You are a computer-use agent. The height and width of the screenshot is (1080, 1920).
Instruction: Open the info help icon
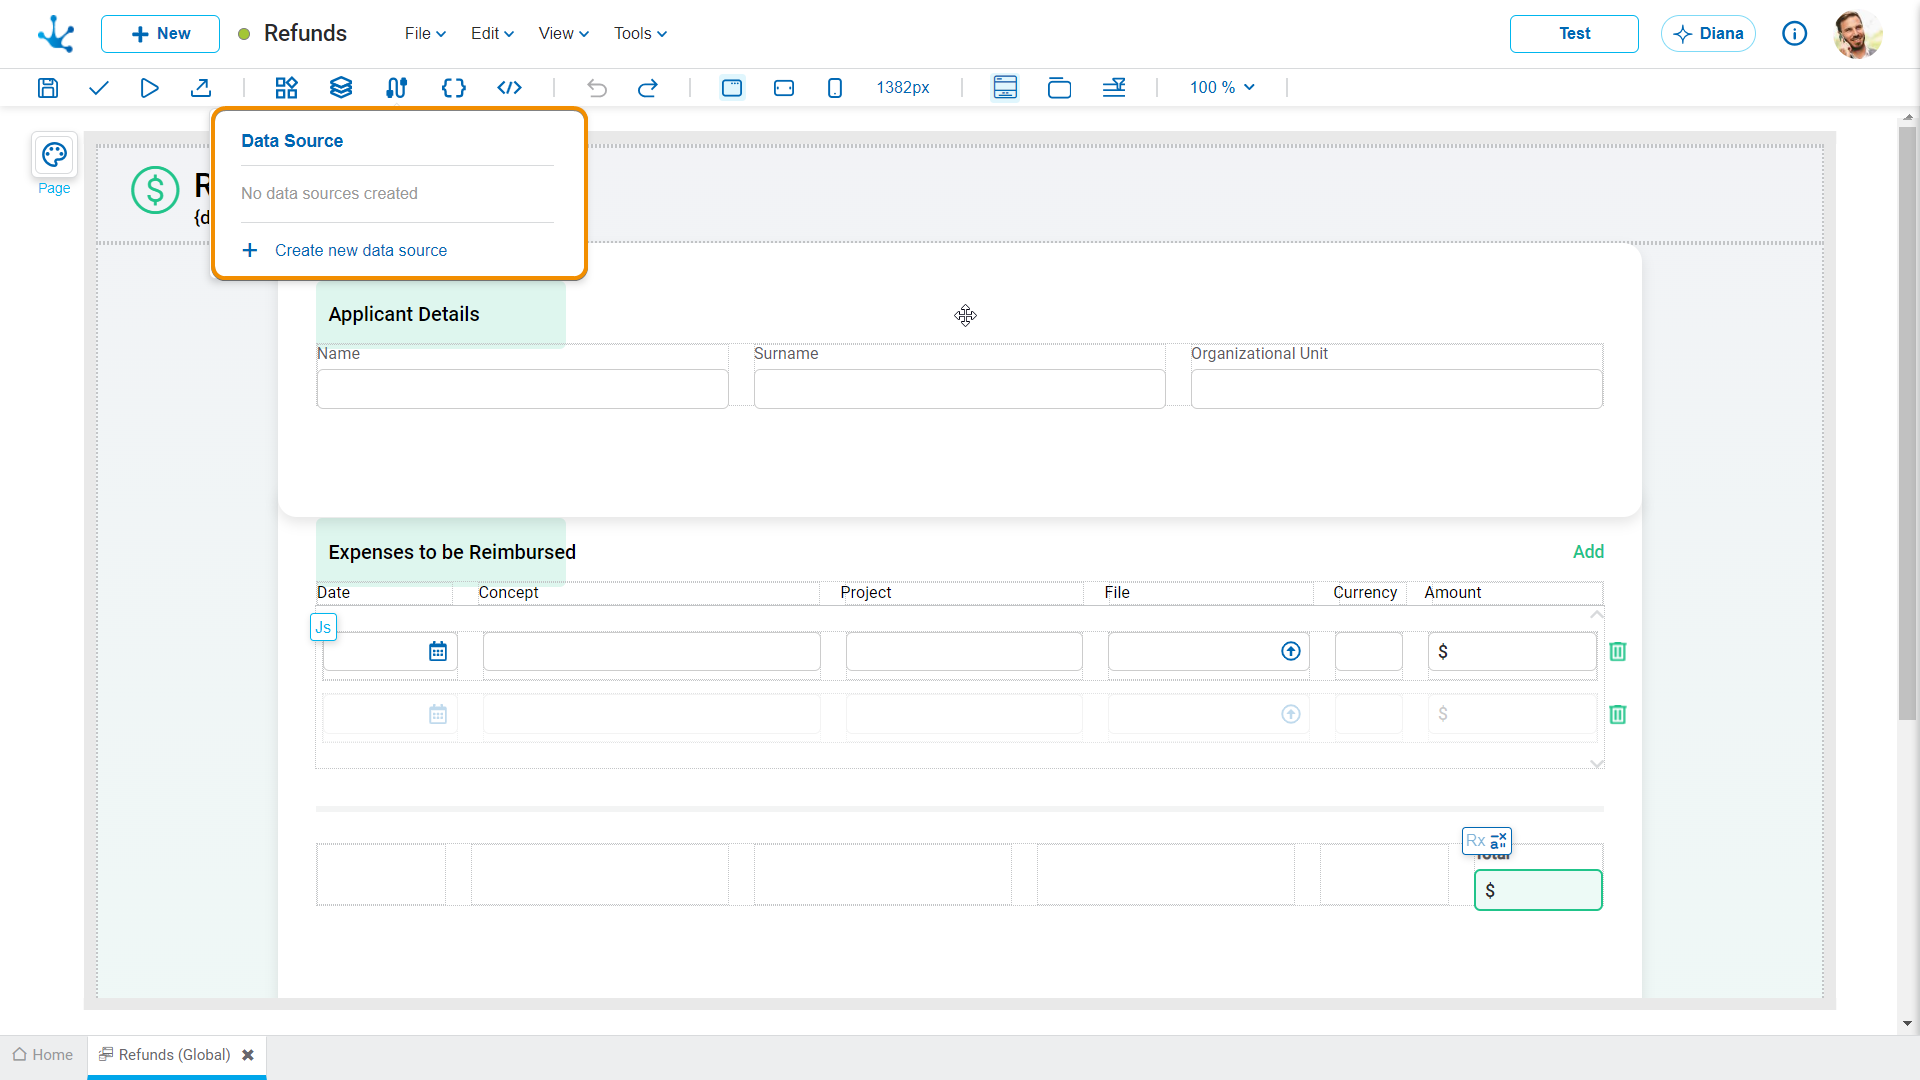click(x=1795, y=34)
